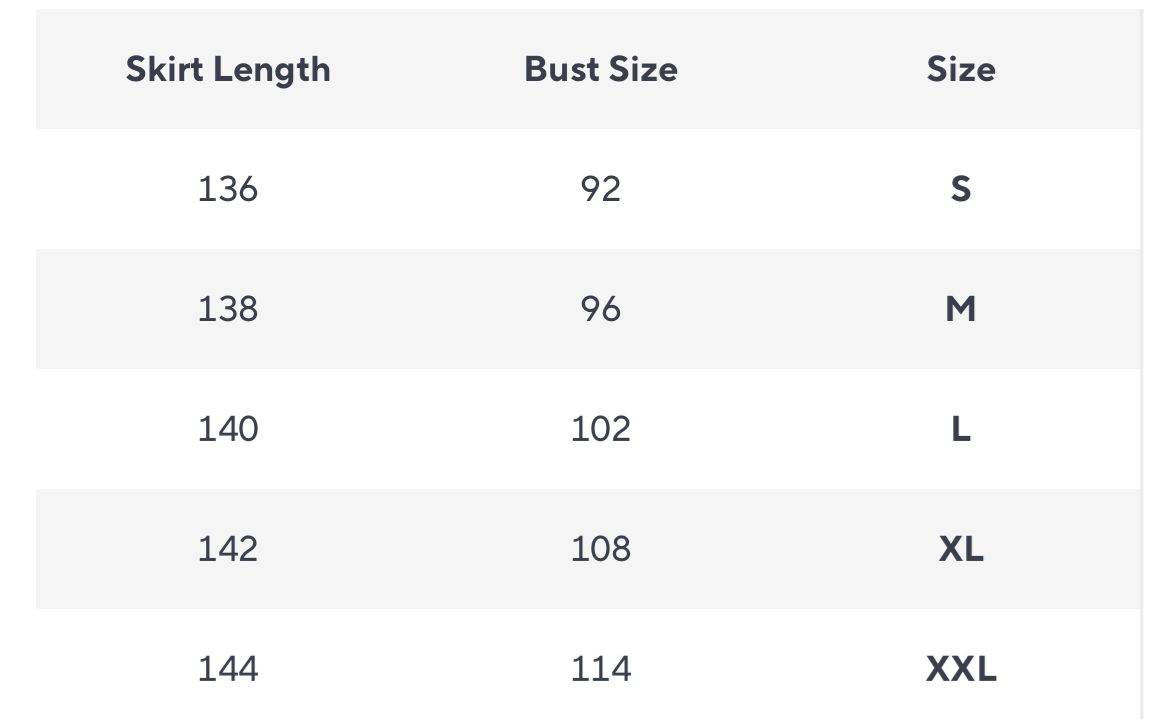
Task: Select the bust size value 92
Action: tap(601, 189)
